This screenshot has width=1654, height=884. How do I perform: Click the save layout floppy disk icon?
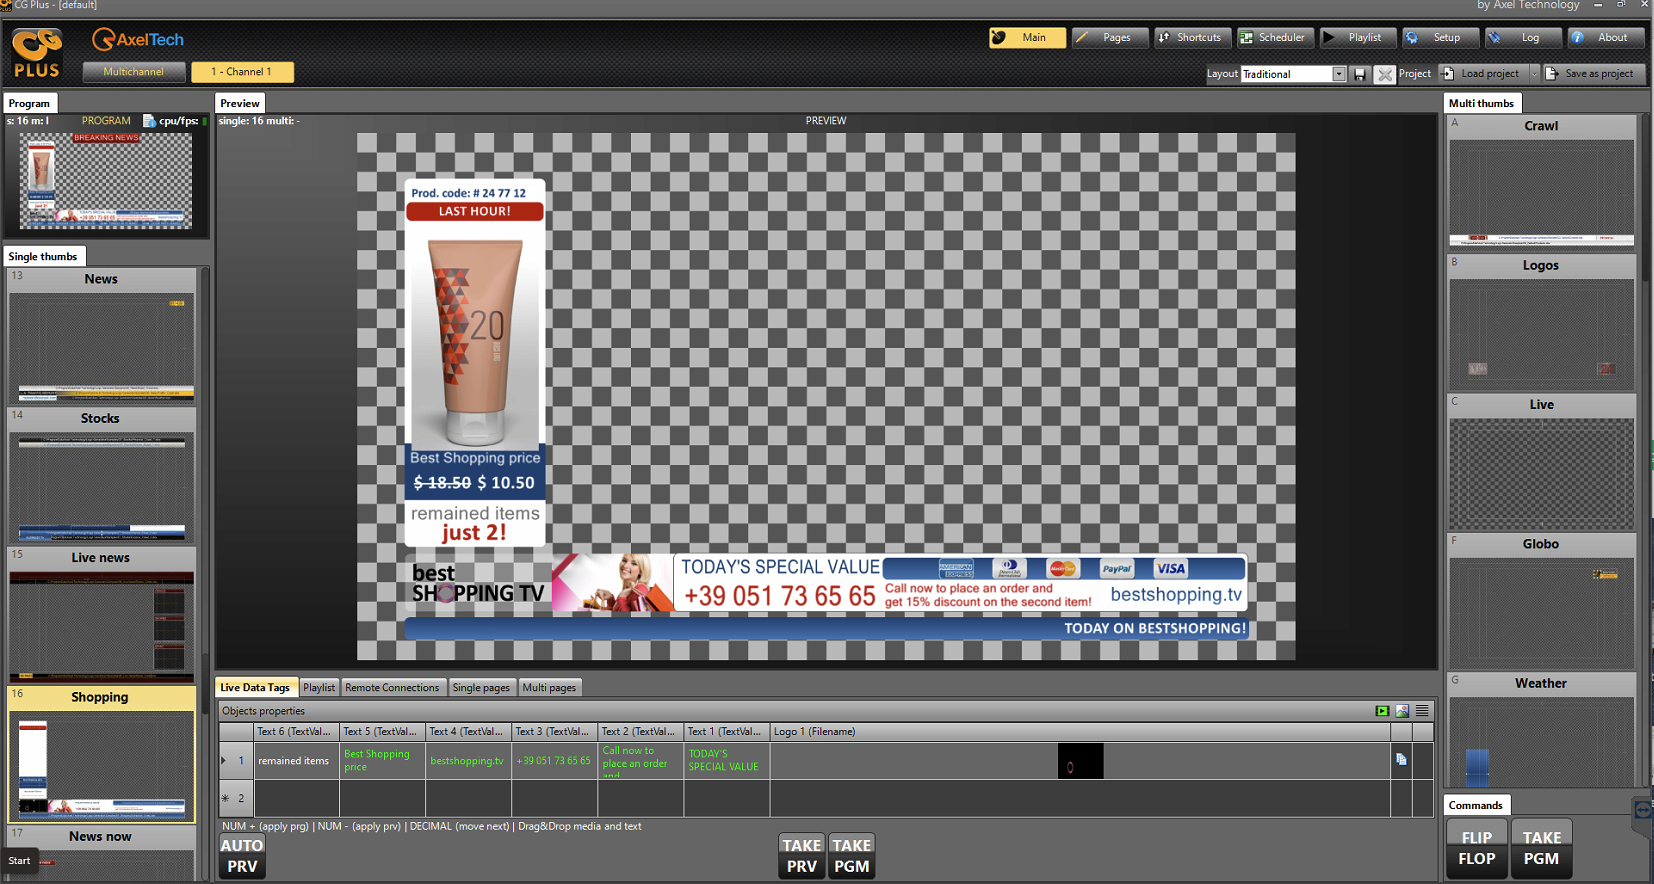point(1360,74)
